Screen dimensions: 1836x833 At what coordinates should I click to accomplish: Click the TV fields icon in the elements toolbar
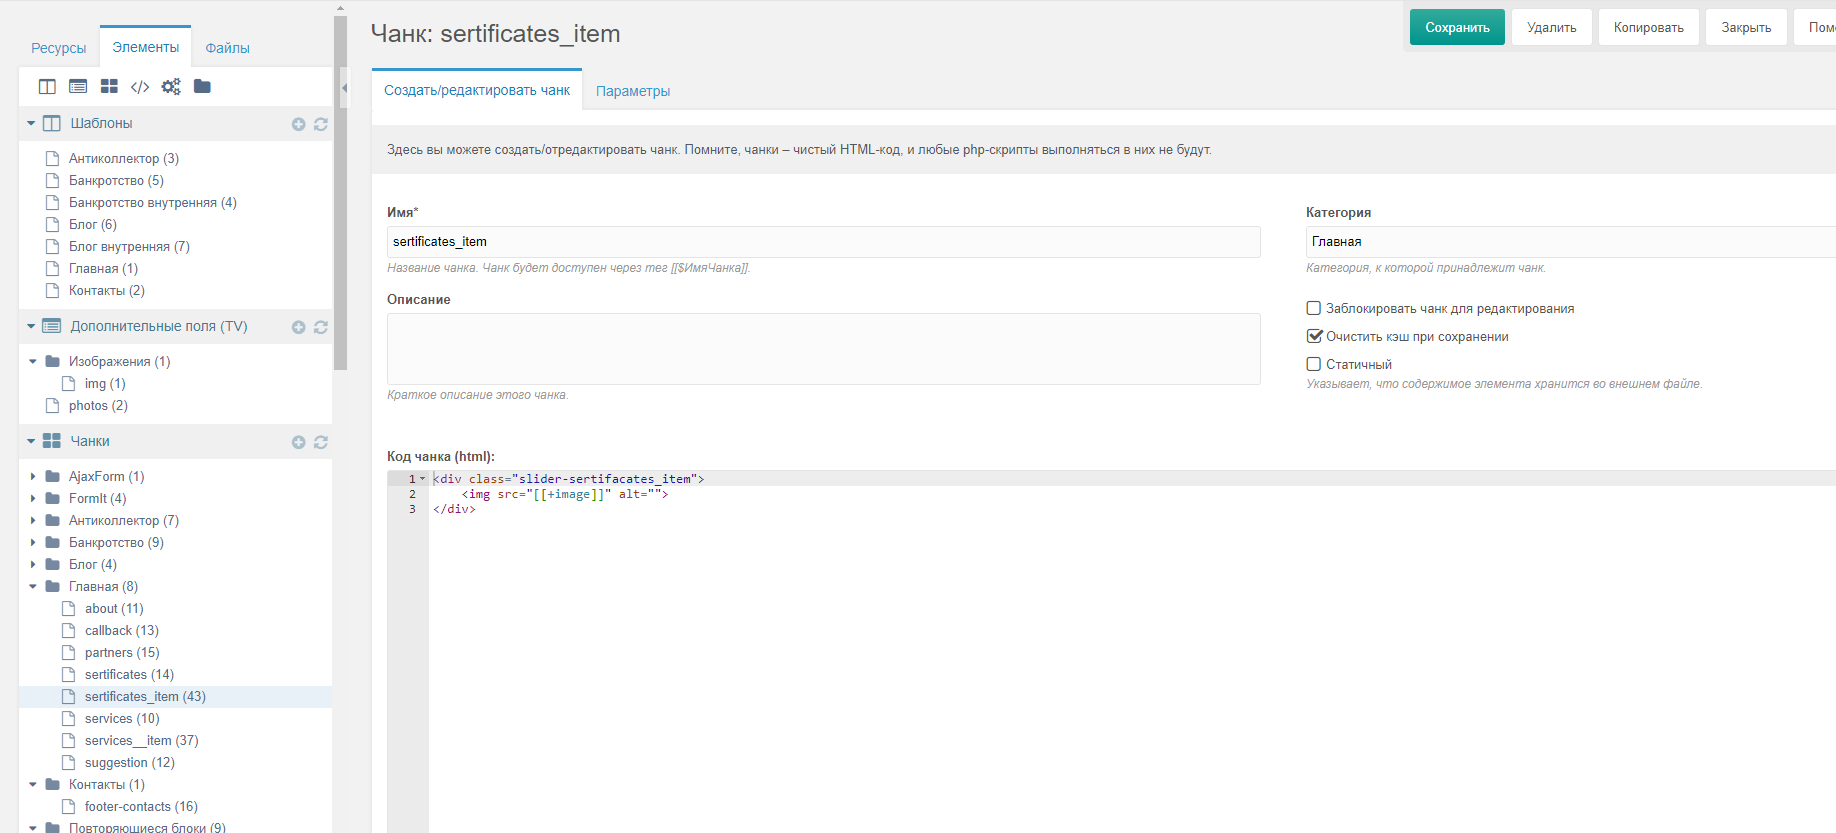pyautogui.click(x=78, y=87)
